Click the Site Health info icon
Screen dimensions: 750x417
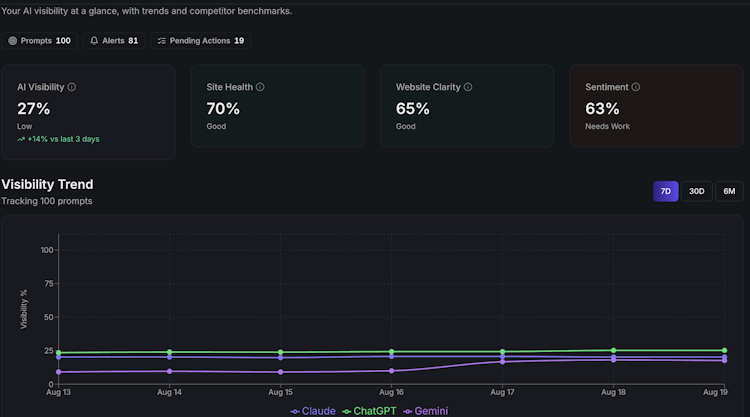tap(260, 87)
